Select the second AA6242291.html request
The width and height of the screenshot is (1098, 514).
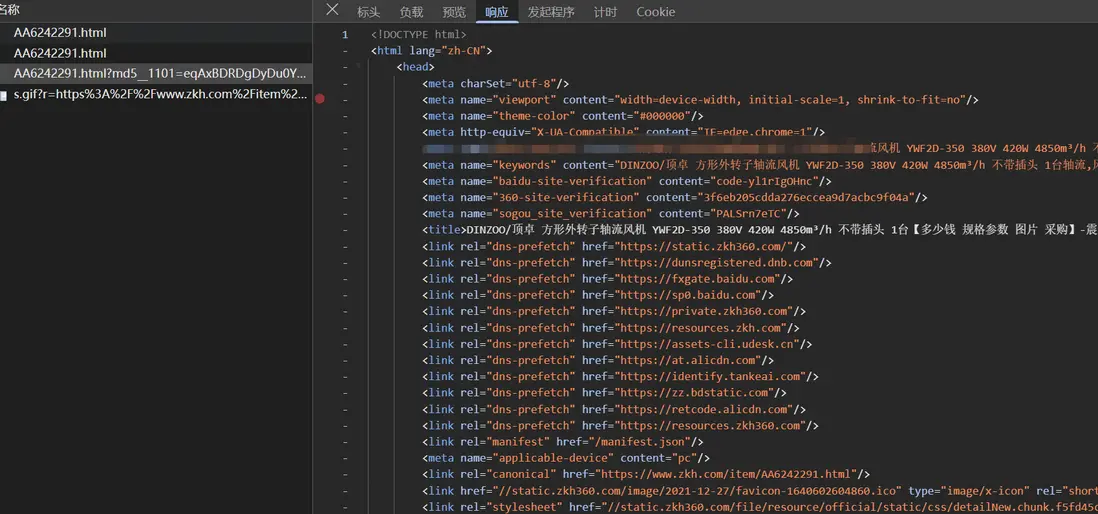(x=60, y=53)
